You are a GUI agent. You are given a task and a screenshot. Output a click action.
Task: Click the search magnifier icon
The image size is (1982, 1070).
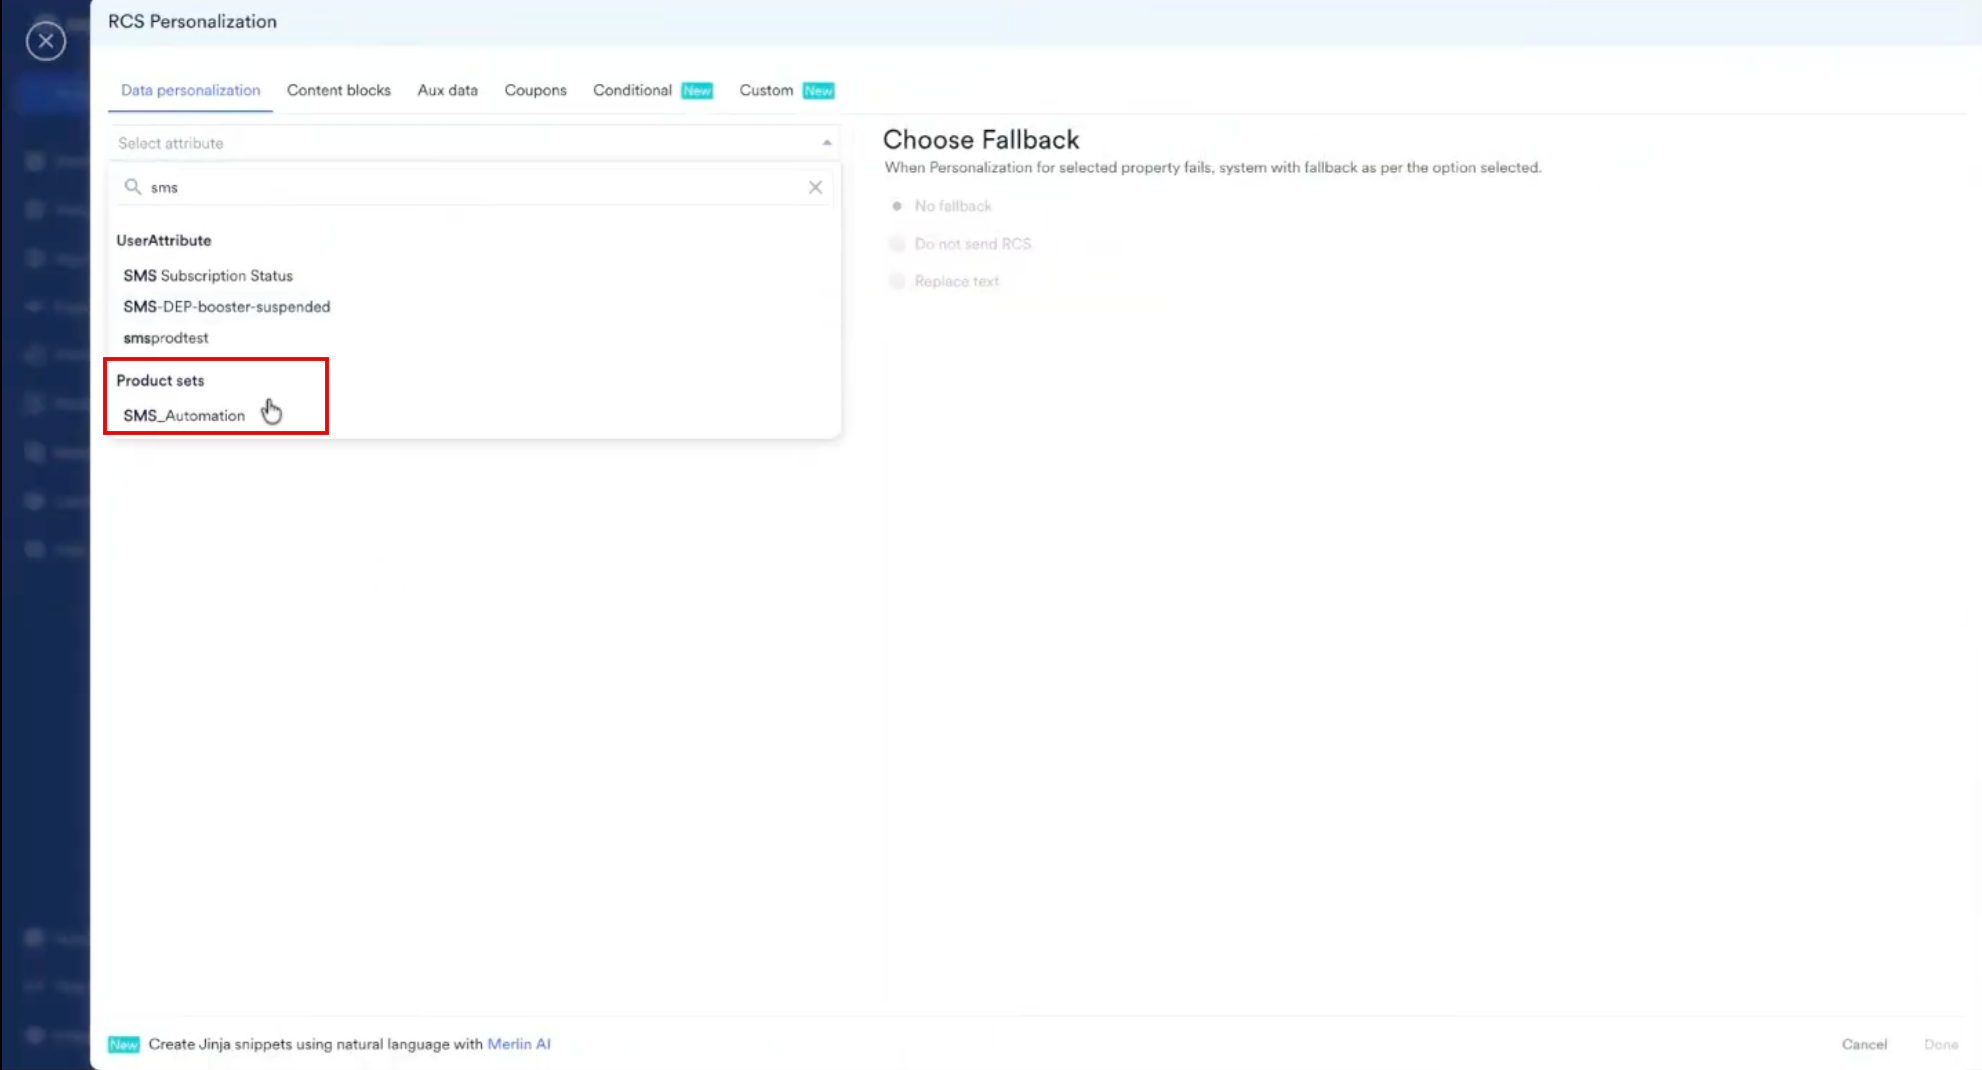pyautogui.click(x=132, y=187)
